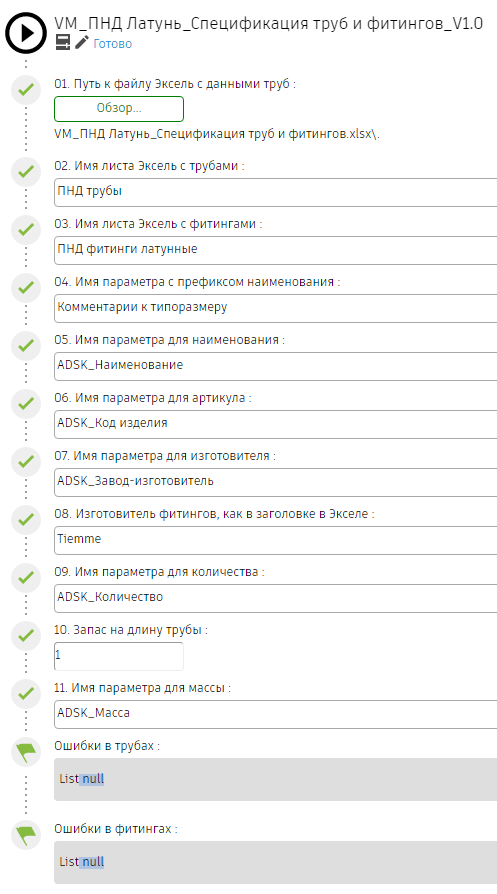497x894 pixels.
Task: Focus the ADSK_Наименование input field
Action: click(276, 366)
